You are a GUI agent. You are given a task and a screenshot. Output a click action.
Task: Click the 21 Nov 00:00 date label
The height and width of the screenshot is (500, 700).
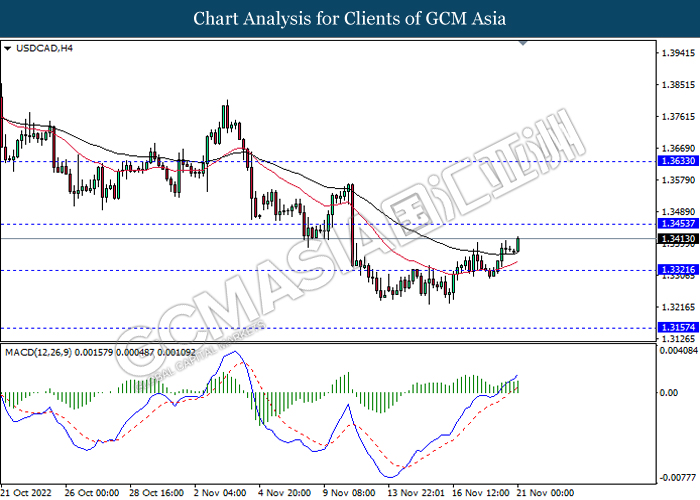click(x=545, y=493)
